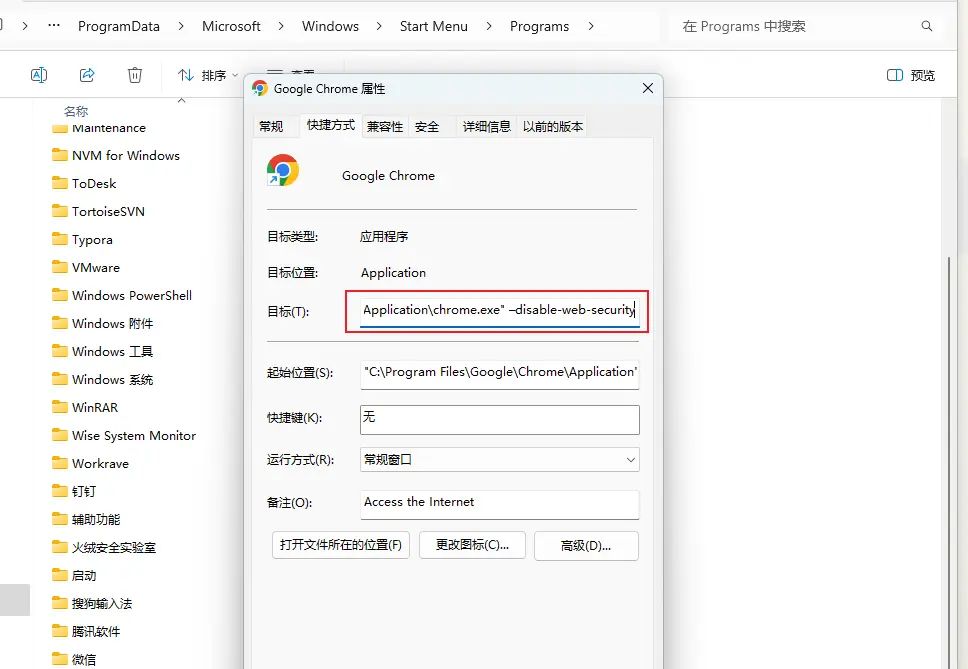This screenshot has width=968, height=669.
Task: Click 高级(D)... button
Action: click(586, 546)
